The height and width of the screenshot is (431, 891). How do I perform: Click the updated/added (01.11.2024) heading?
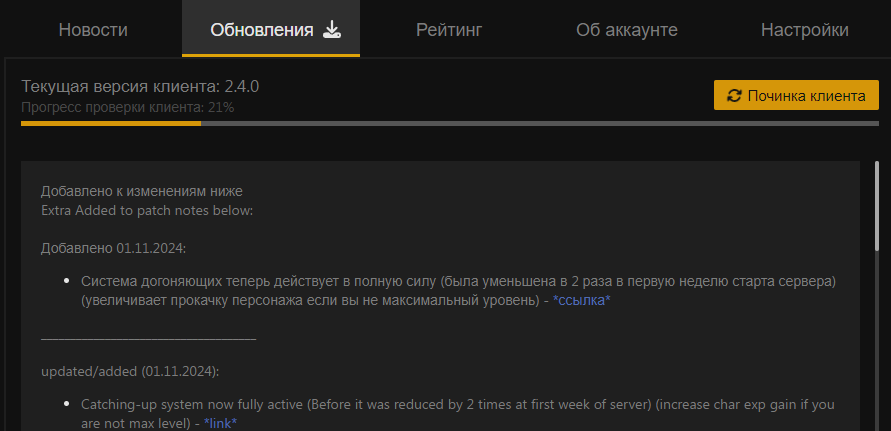point(130,371)
